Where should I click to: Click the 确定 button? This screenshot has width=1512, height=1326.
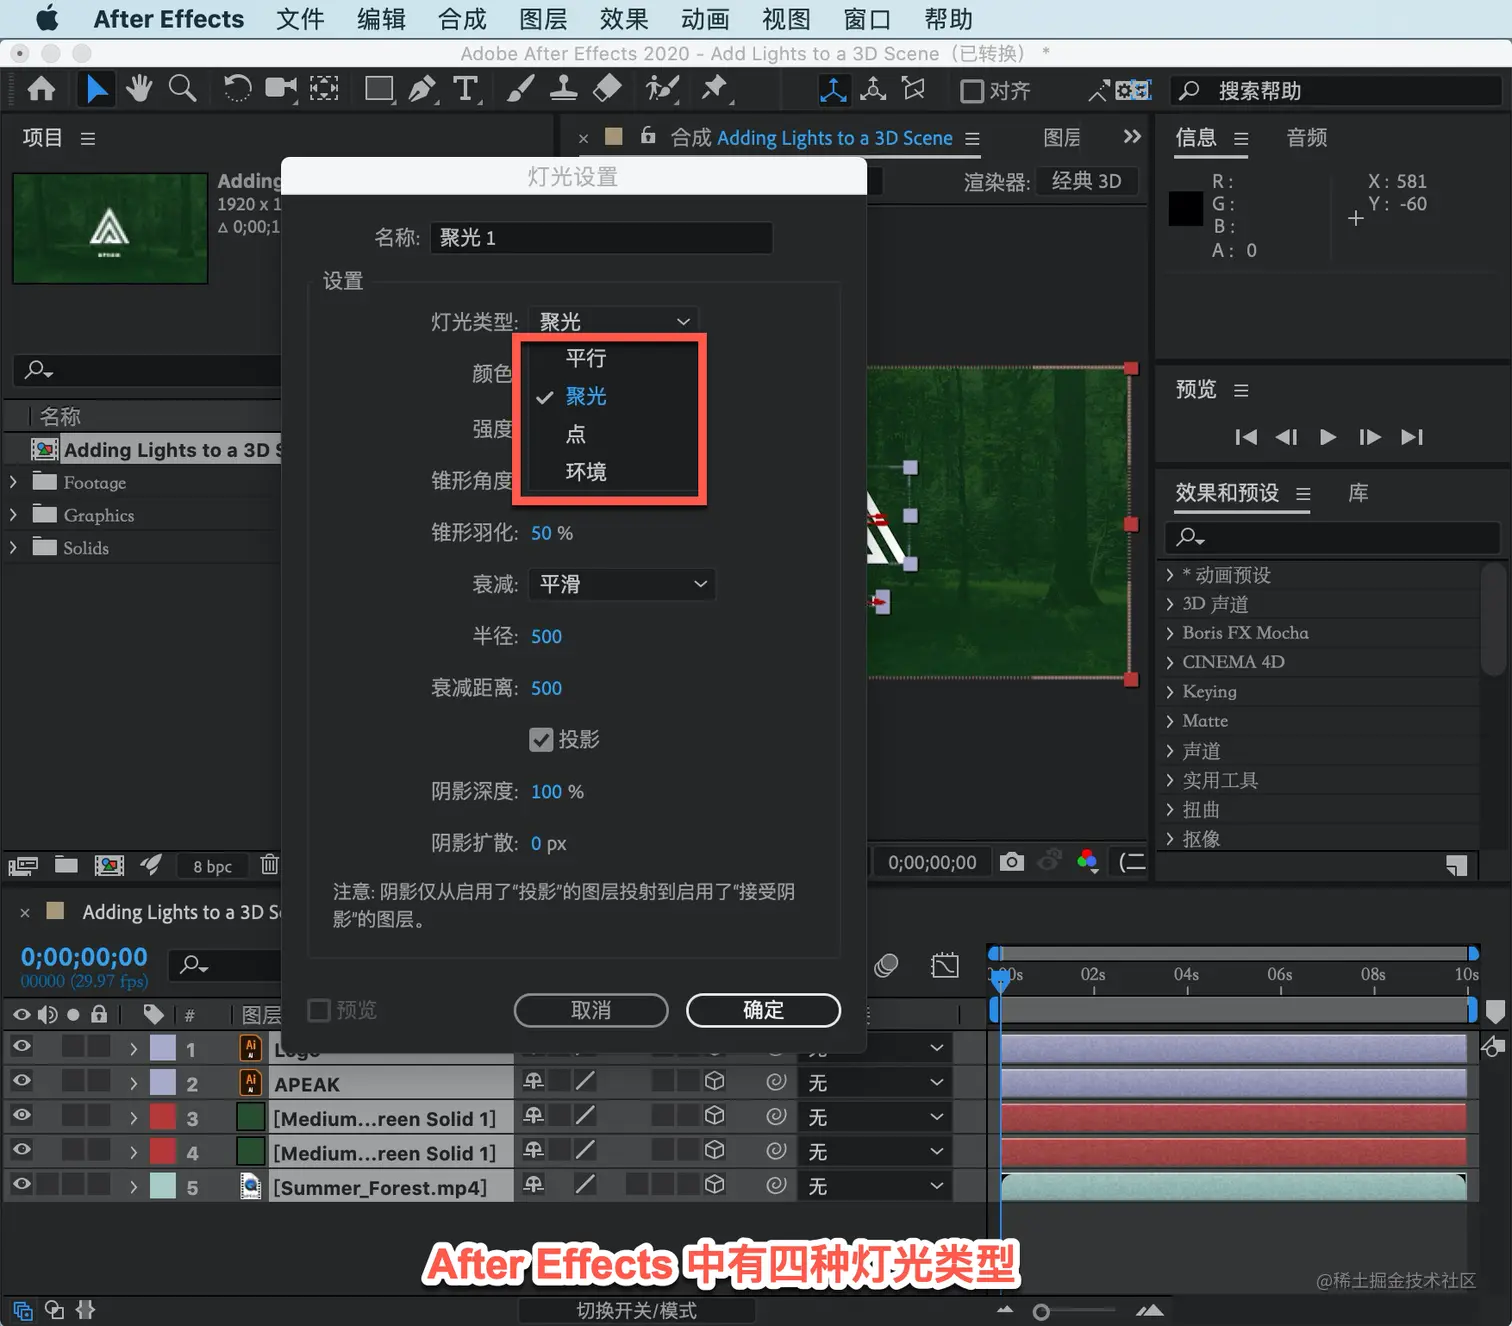click(x=763, y=1010)
